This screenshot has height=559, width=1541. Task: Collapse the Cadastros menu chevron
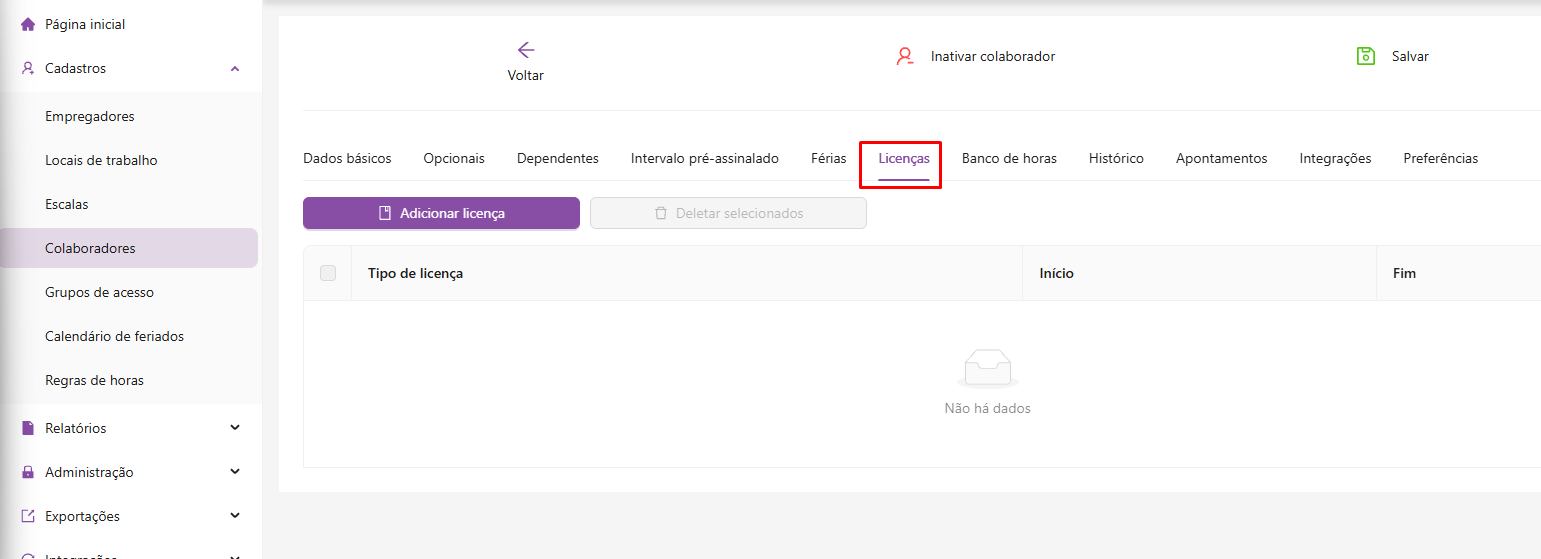pyautogui.click(x=235, y=69)
